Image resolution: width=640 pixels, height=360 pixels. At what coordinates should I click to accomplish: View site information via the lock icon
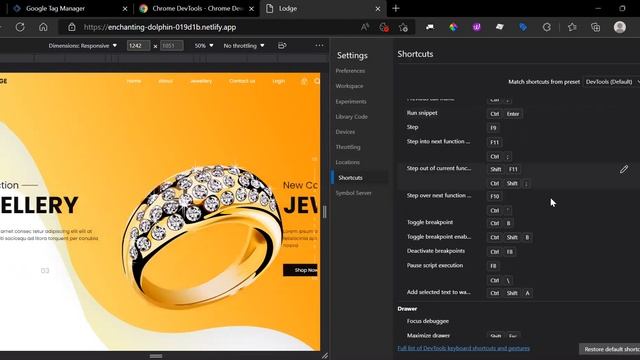(x=72, y=27)
